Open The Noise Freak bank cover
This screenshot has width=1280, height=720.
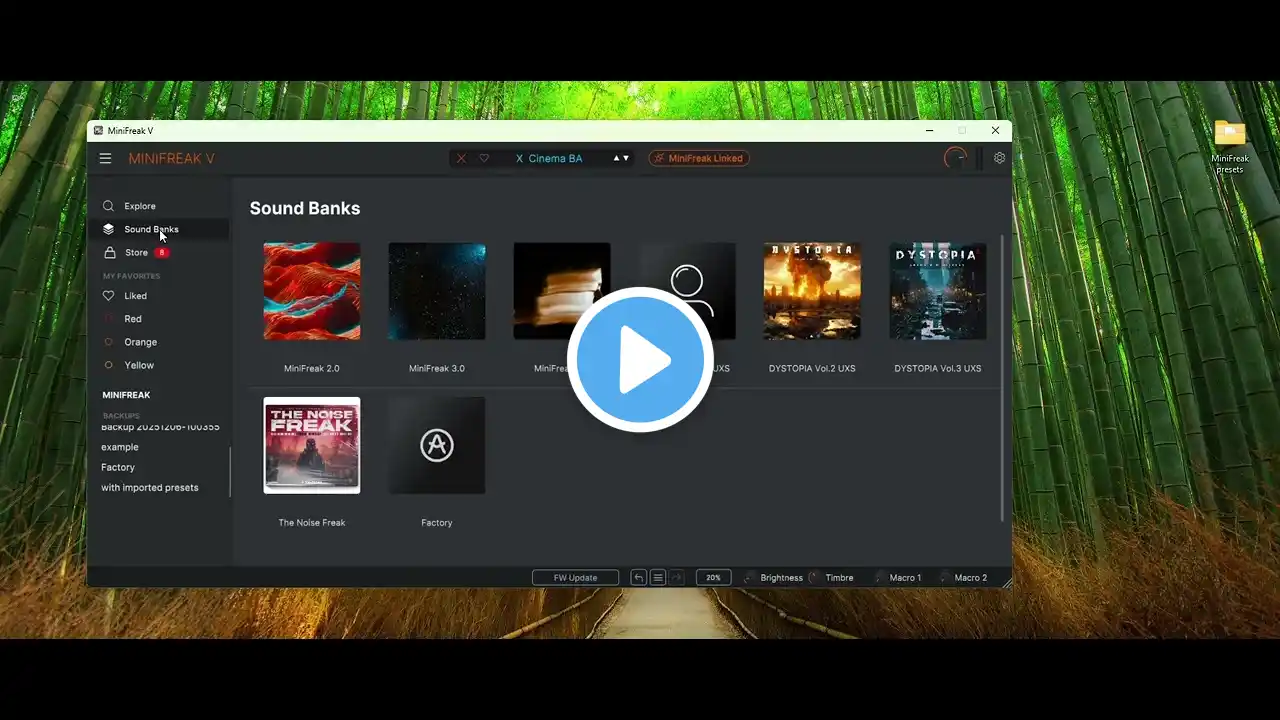[x=312, y=445]
